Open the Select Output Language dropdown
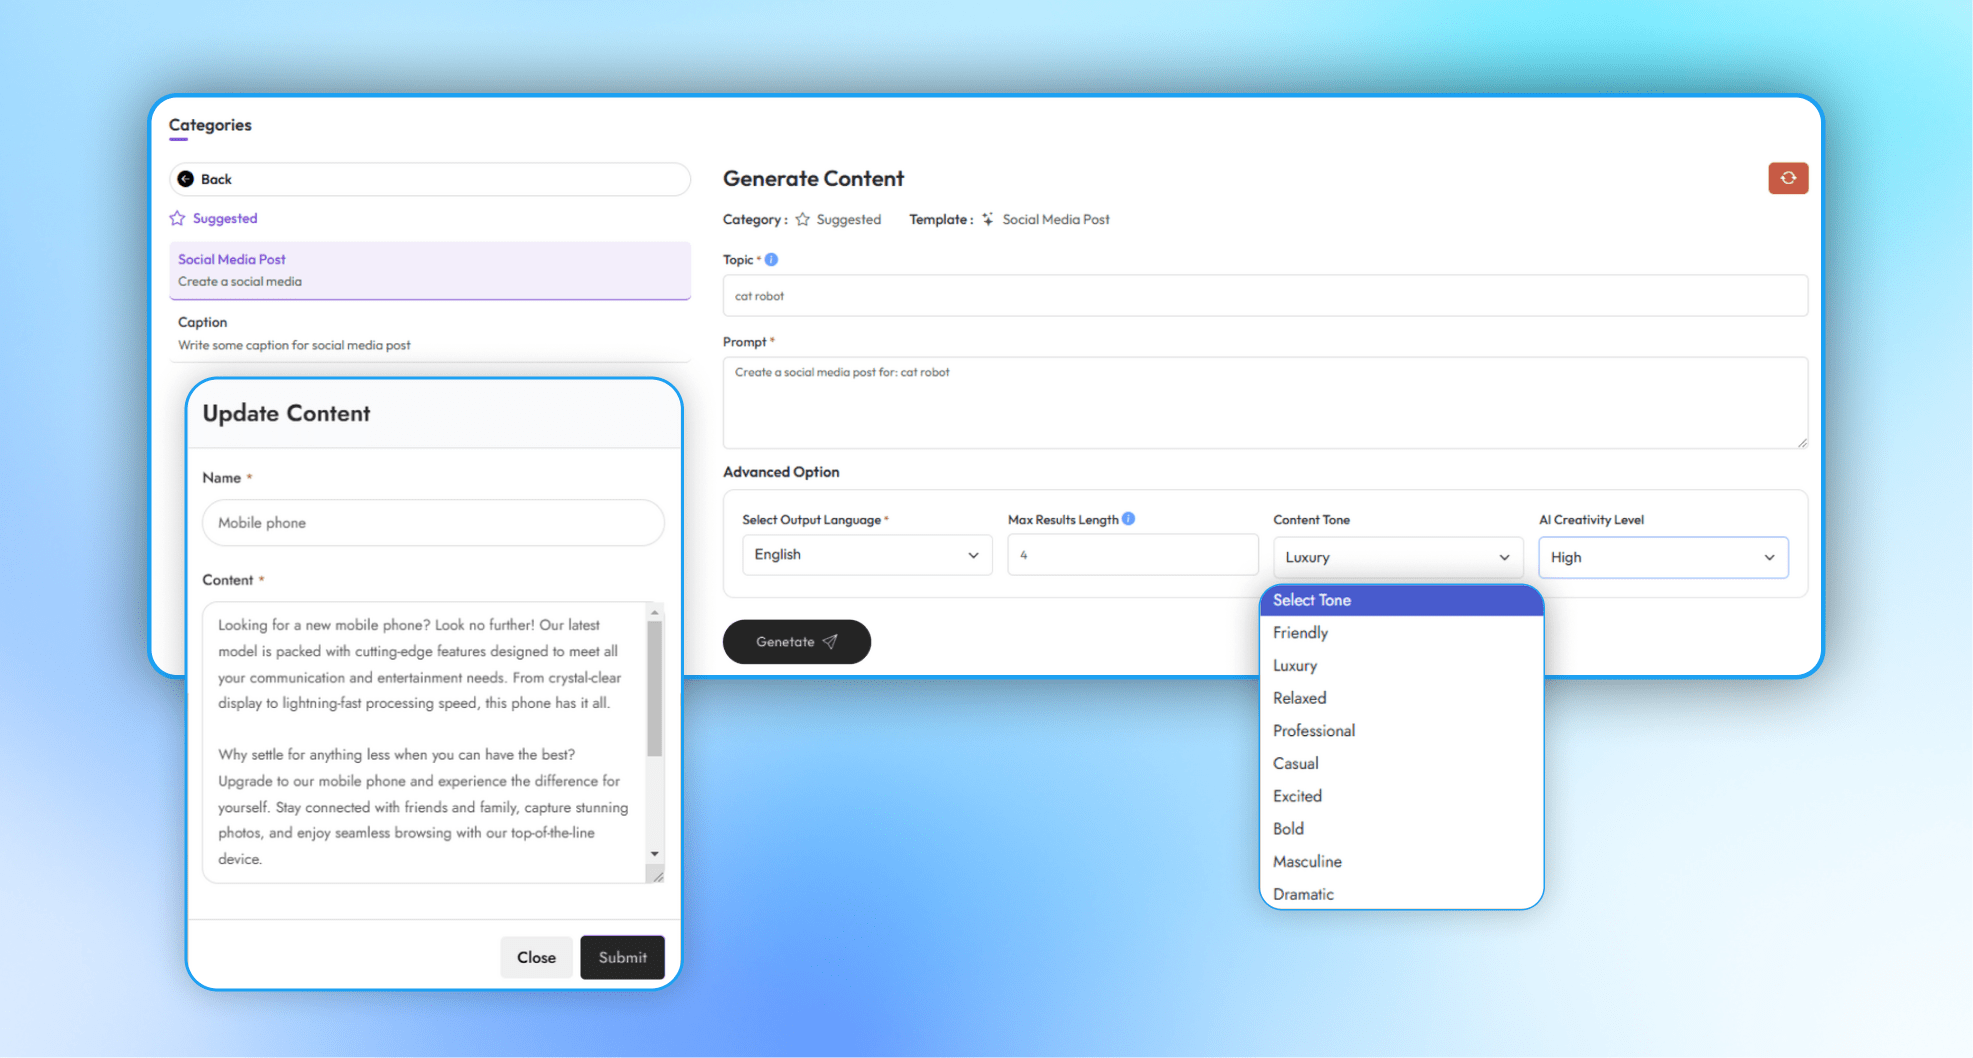This screenshot has height=1058, width=1973. [866, 555]
